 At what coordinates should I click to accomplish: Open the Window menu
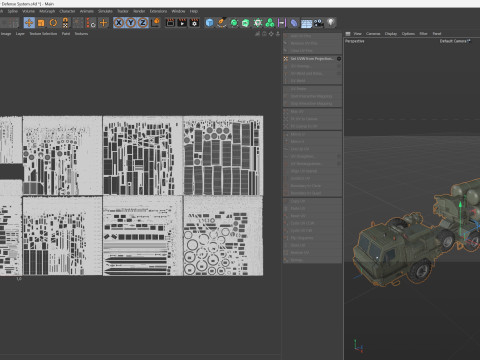click(178, 11)
